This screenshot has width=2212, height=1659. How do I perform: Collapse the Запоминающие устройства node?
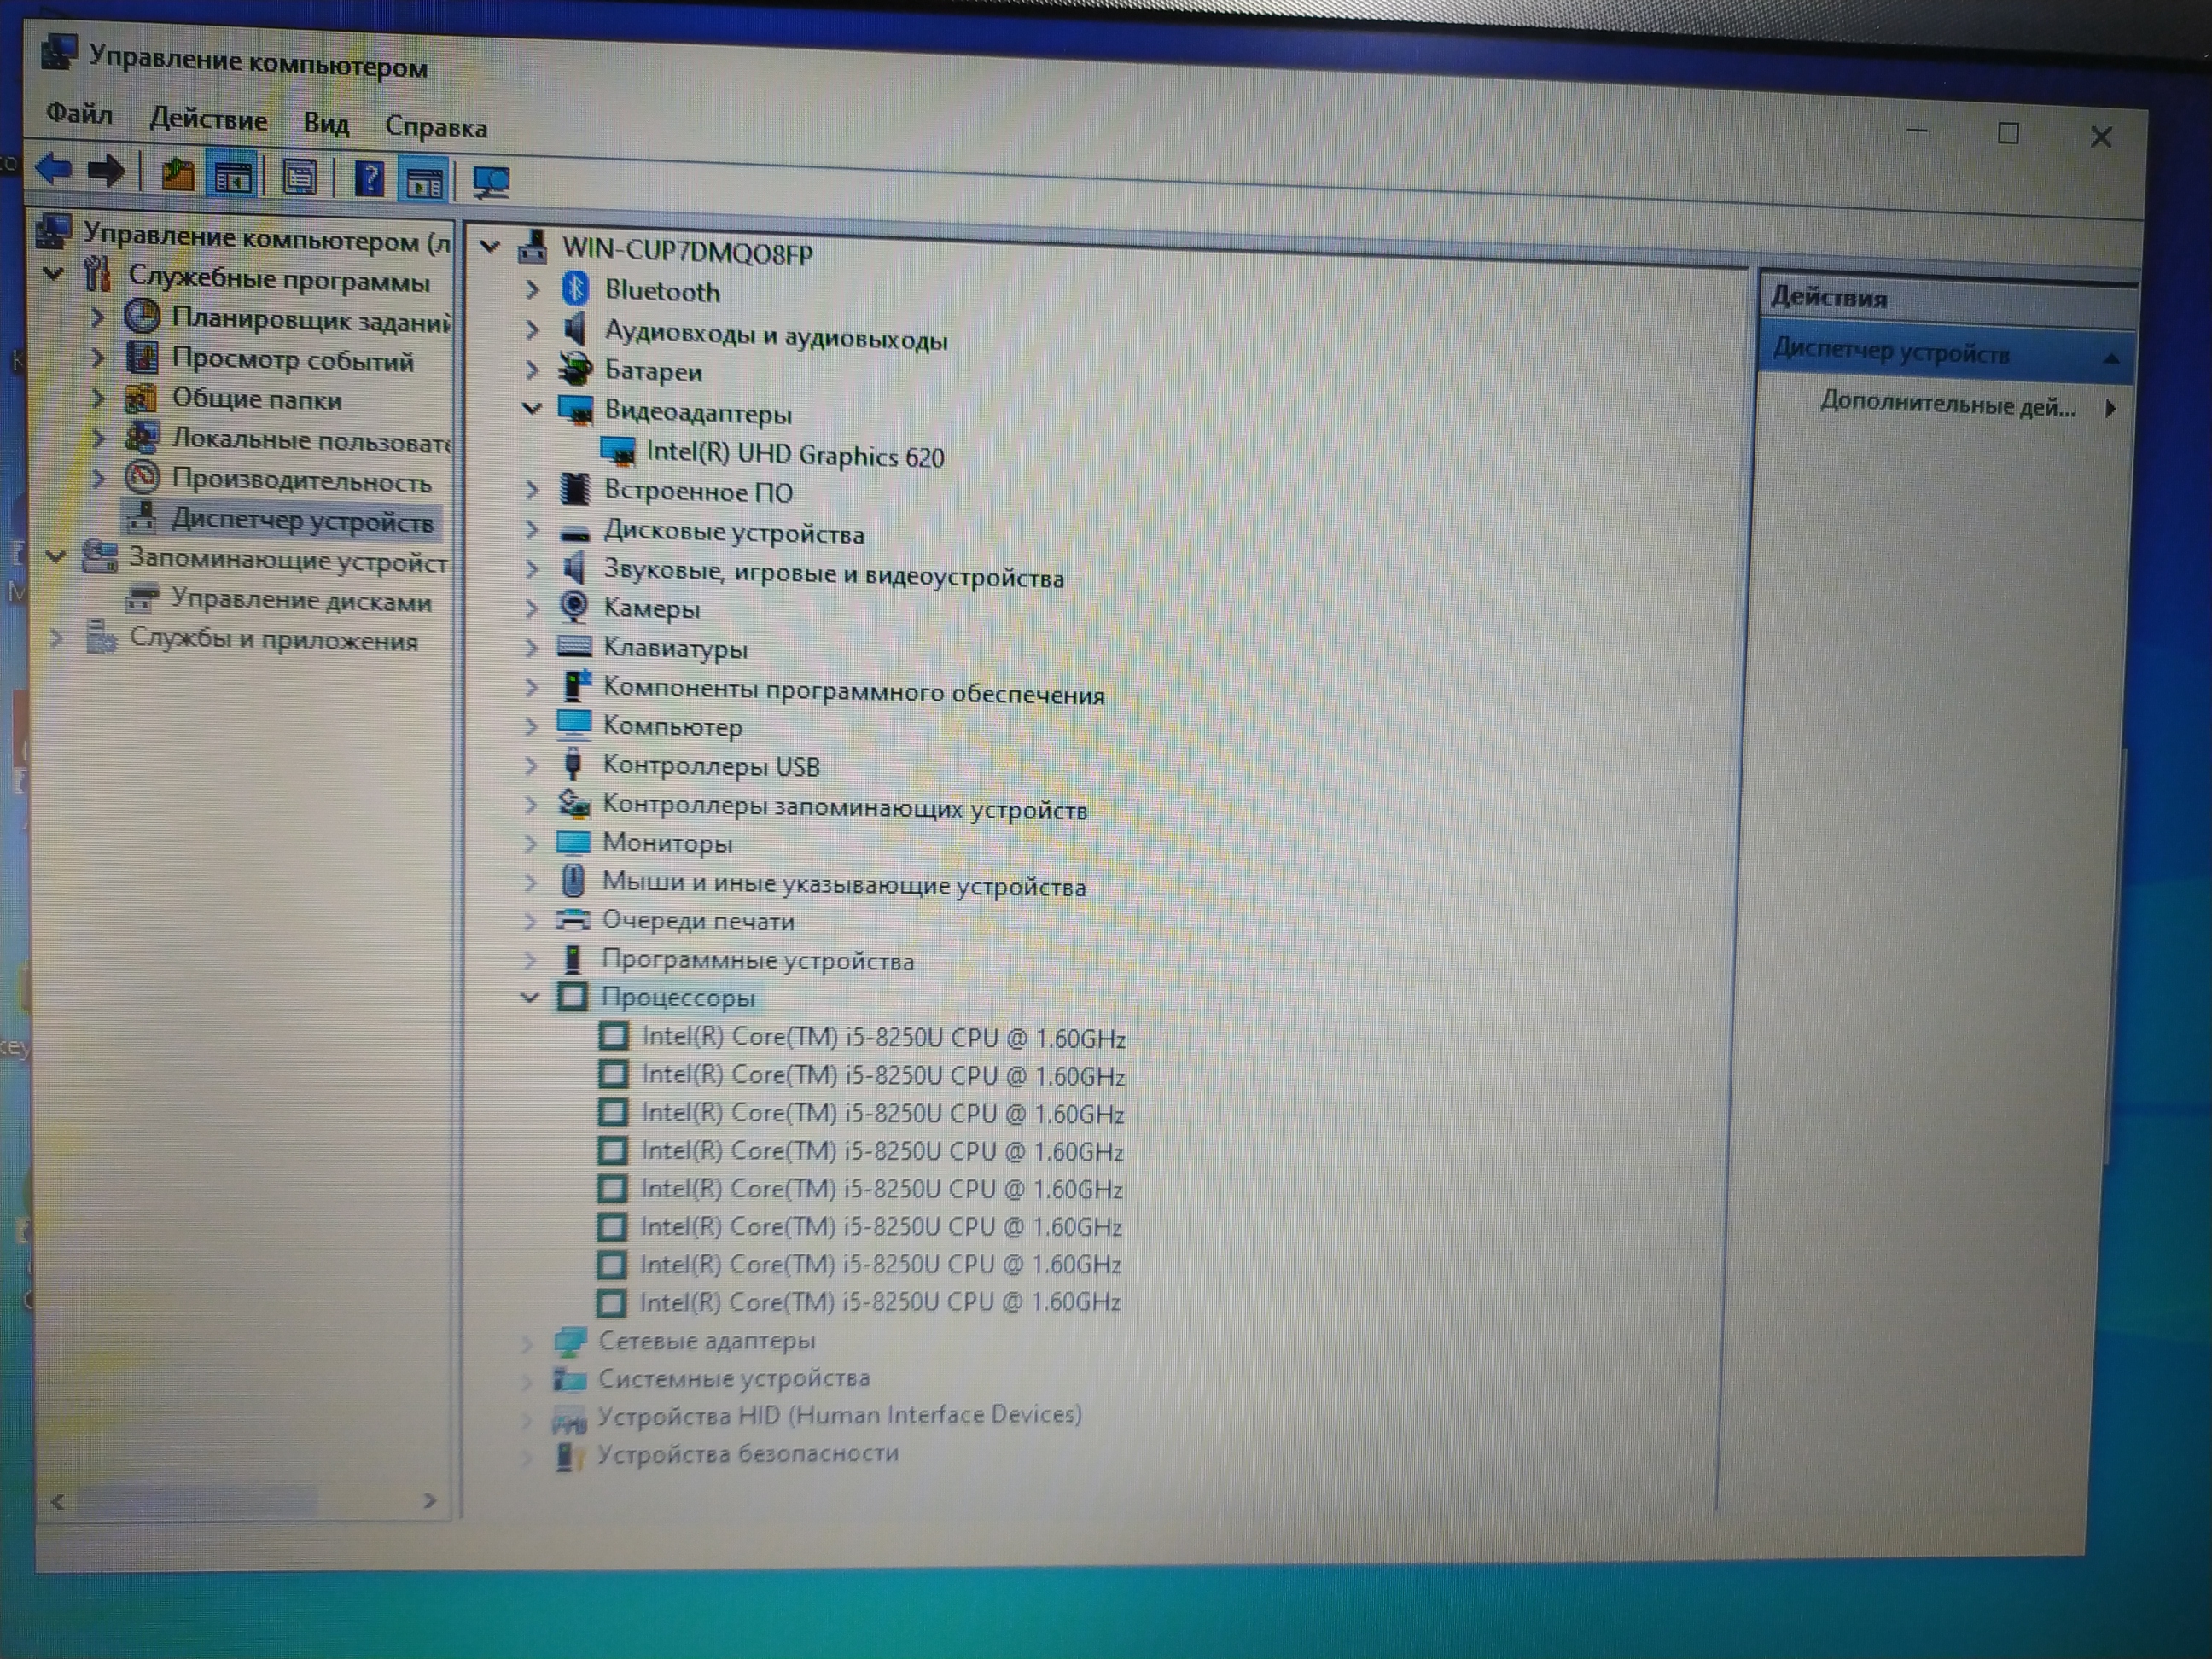click(x=56, y=555)
